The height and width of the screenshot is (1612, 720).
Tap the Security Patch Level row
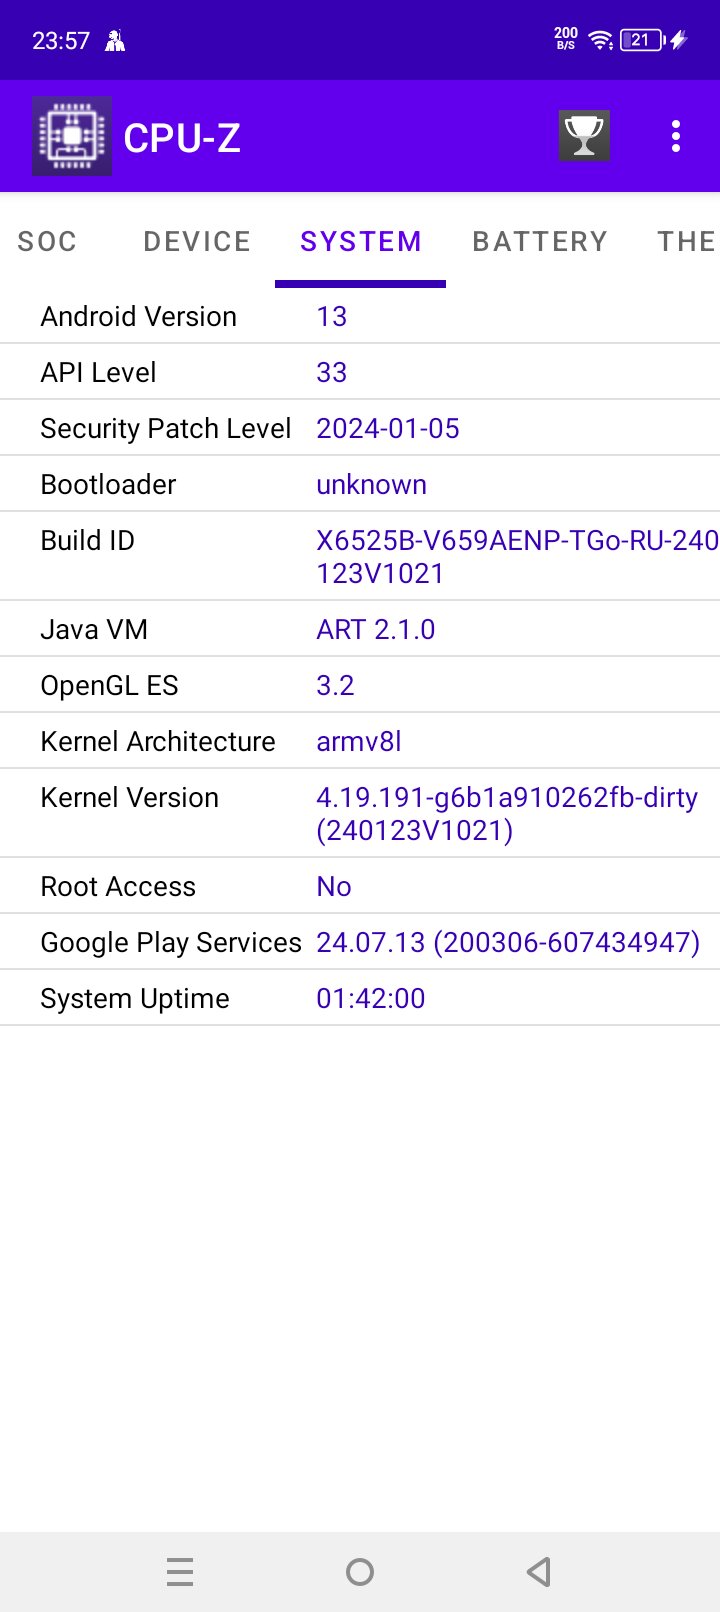tap(360, 428)
